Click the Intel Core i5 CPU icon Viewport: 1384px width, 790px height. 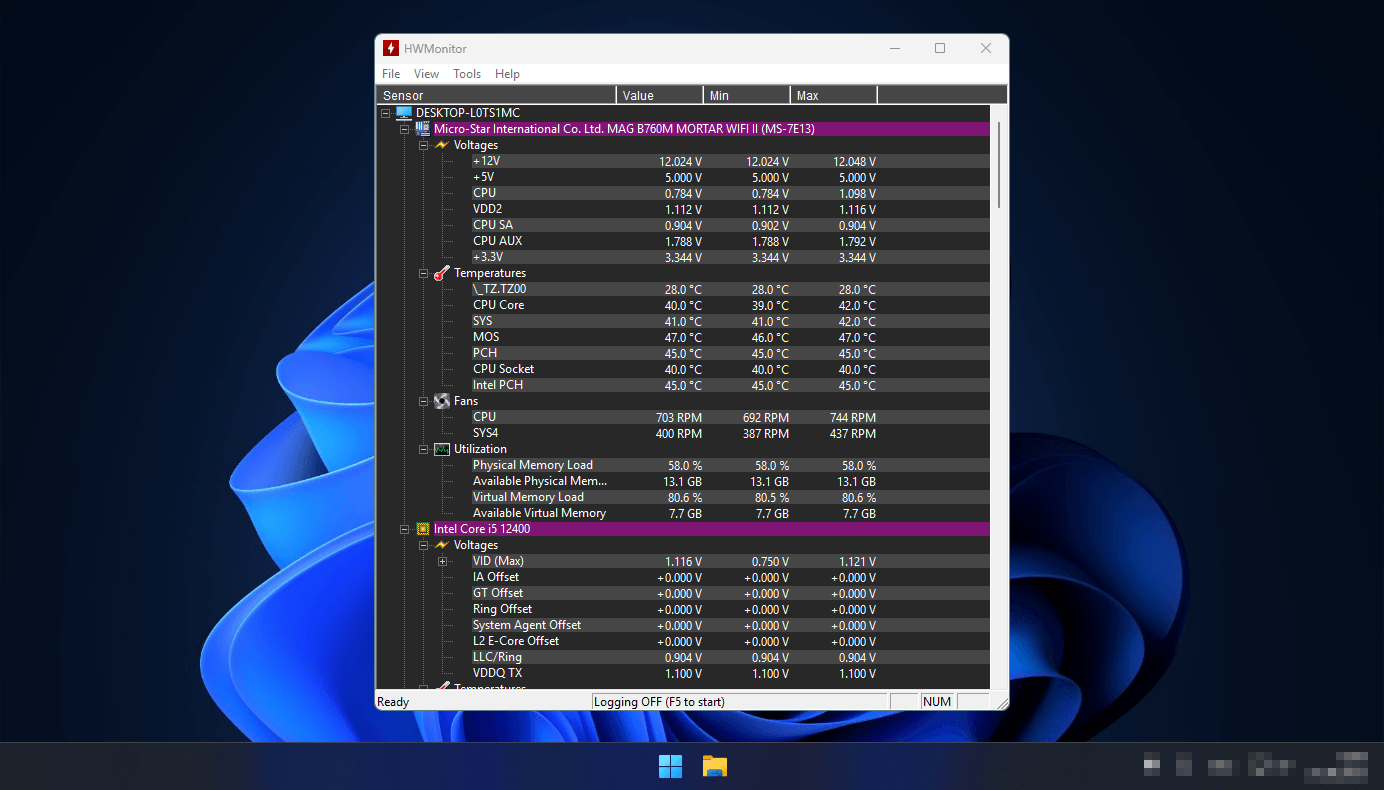[422, 529]
